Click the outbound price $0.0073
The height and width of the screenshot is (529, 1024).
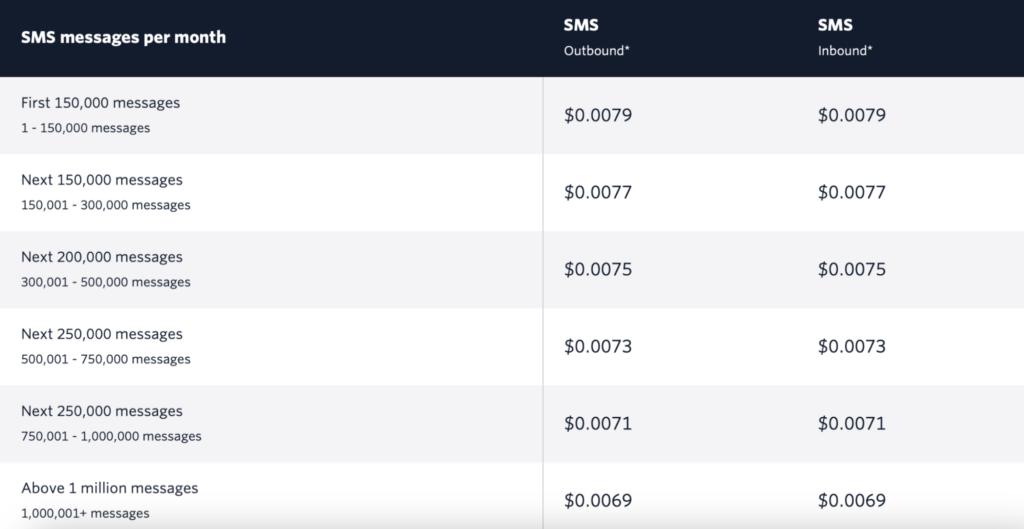598,346
